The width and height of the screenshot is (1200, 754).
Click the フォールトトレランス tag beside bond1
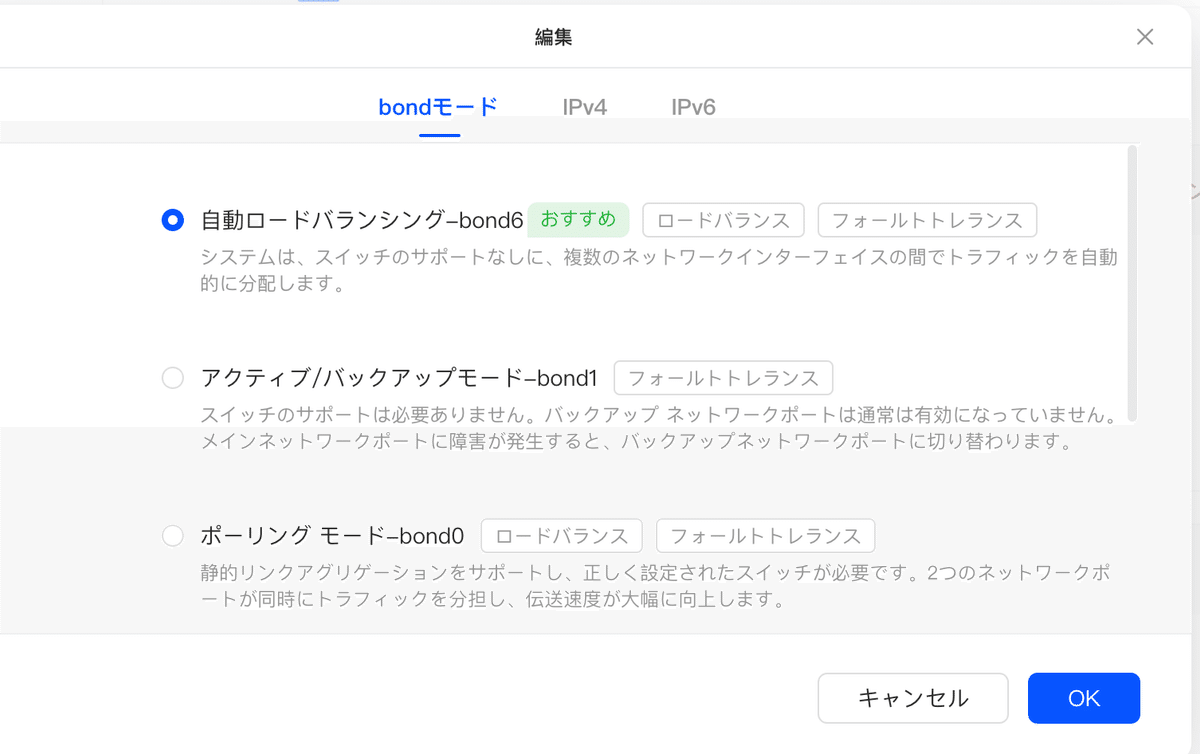point(723,378)
